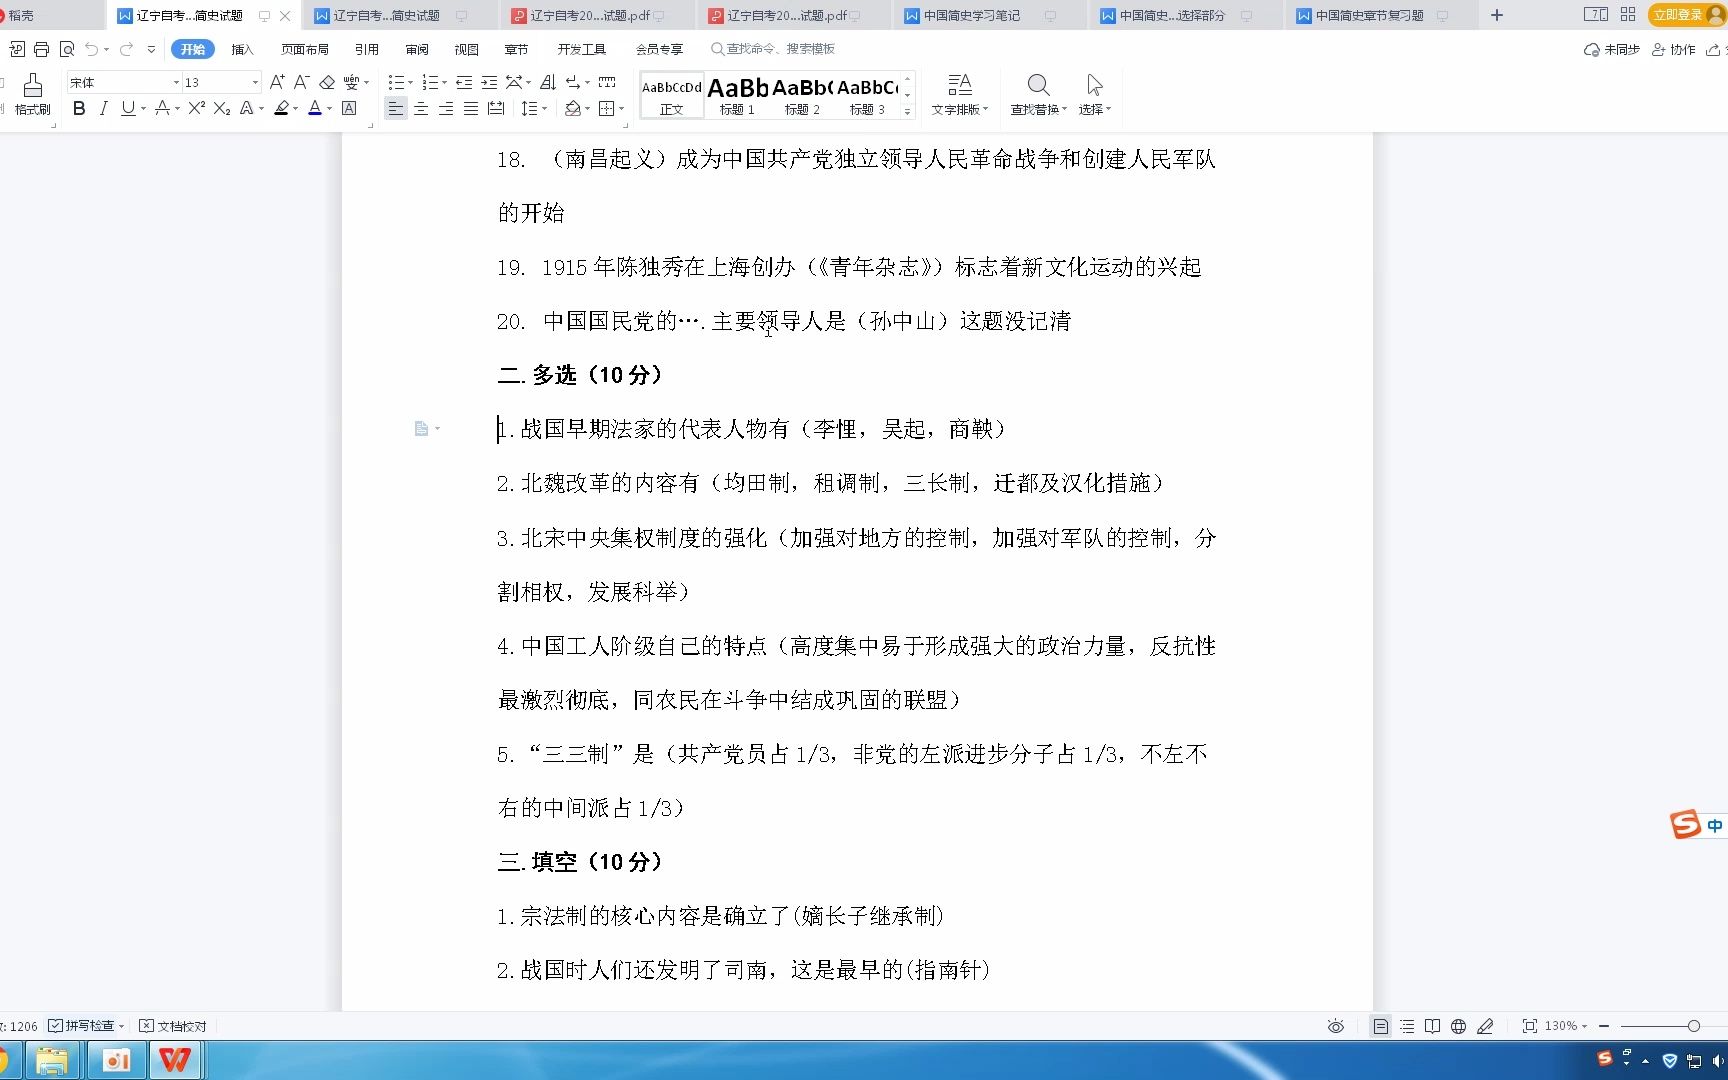Image resolution: width=1728 pixels, height=1080 pixels.
Task: Toggle bold formatting
Action: 79,108
